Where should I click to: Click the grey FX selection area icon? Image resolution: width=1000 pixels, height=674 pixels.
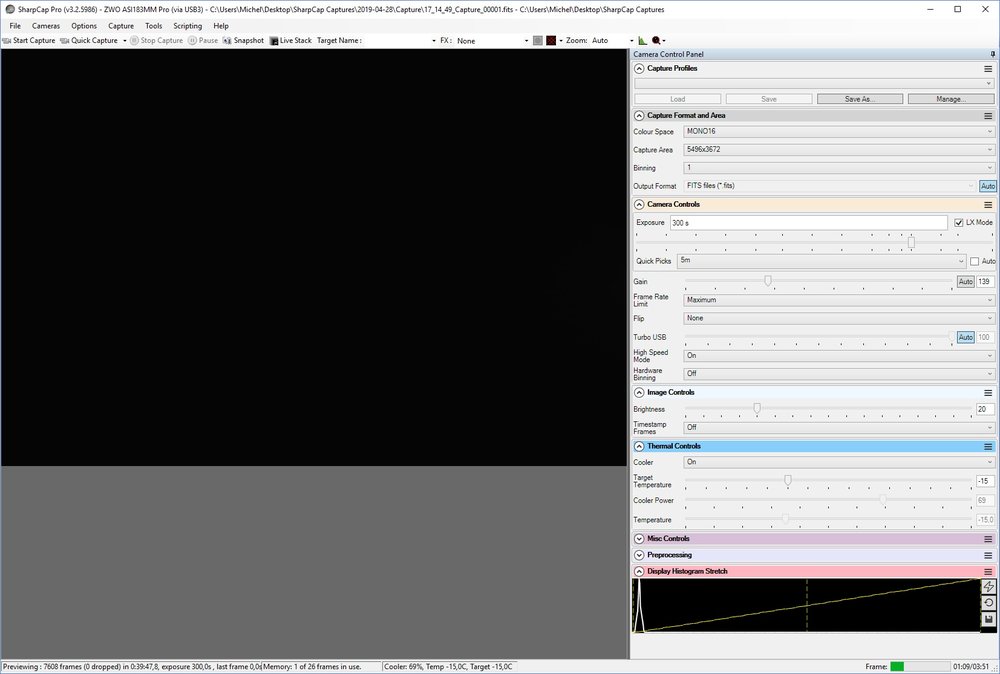pos(538,40)
